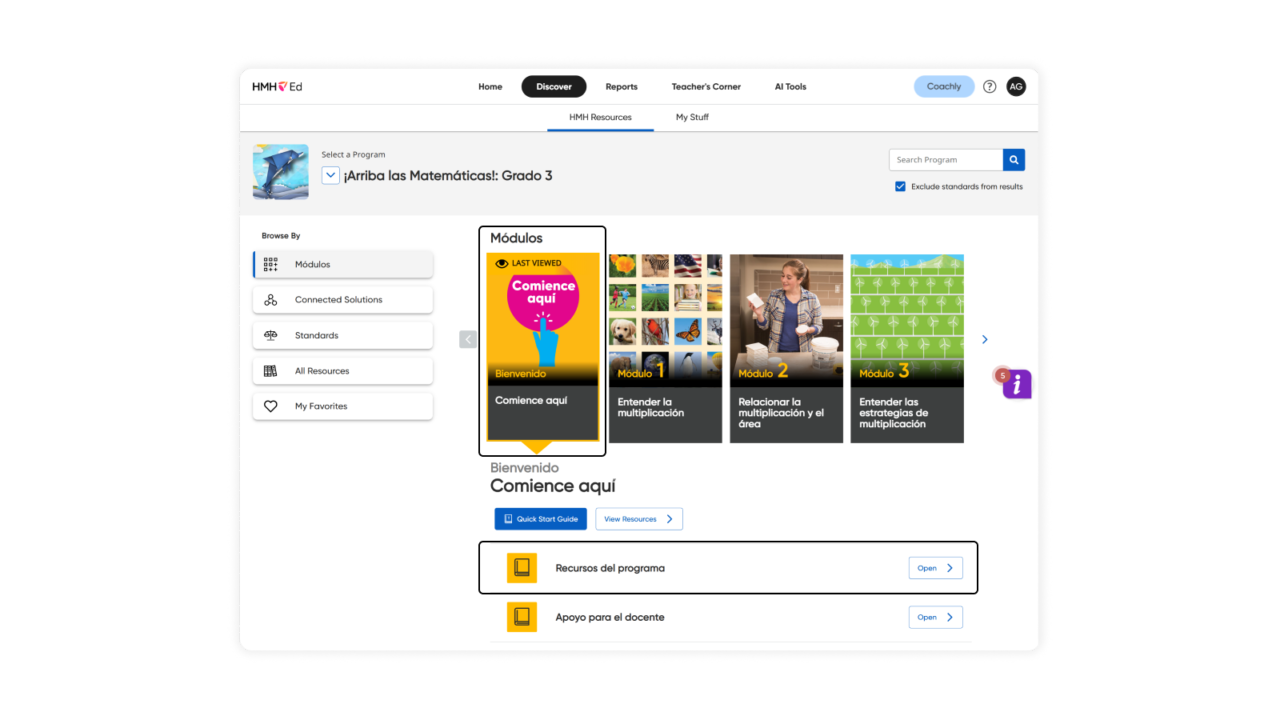Click the Connected Solutions icon
Image resolution: width=1280 pixels, height=720 pixels.
[270, 300]
